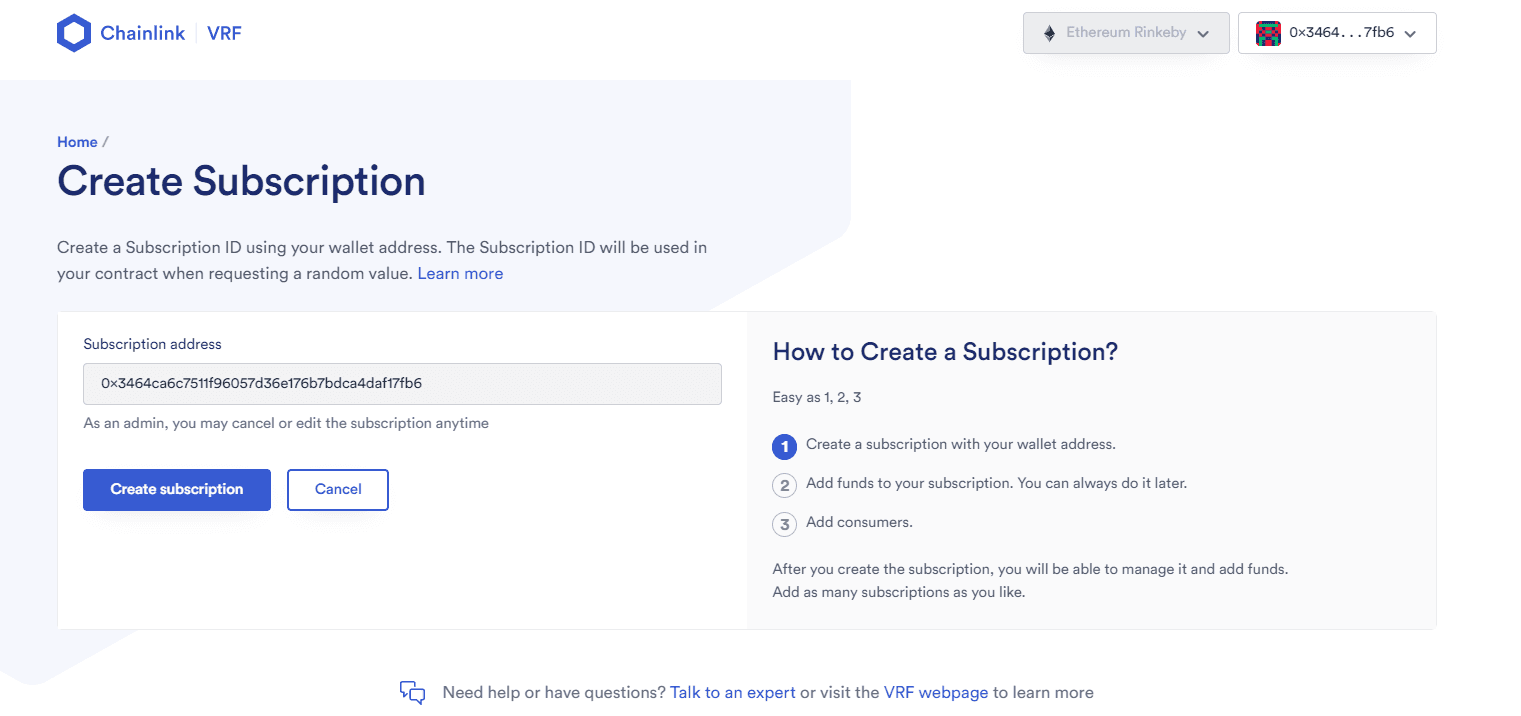Click the Create subscription button

tap(177, 490)
